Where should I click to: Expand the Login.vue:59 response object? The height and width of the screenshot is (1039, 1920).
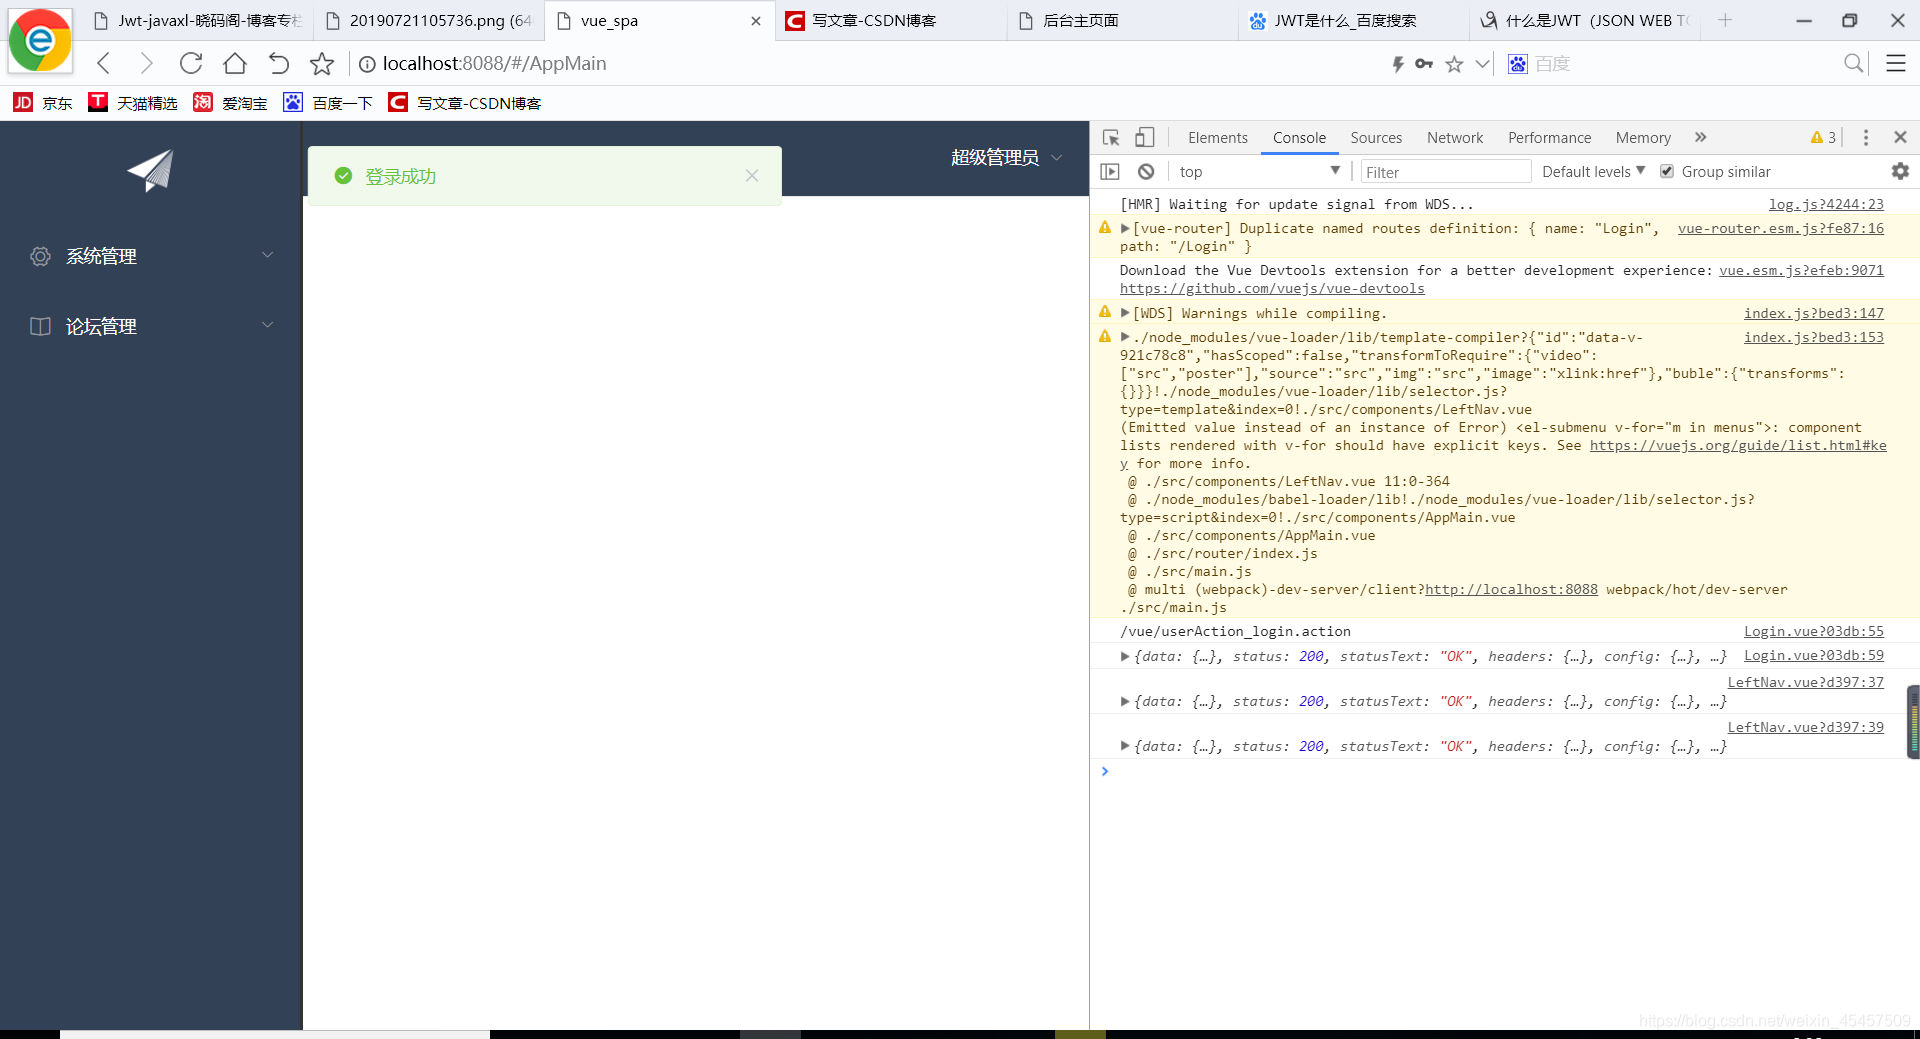point(1125,657)
